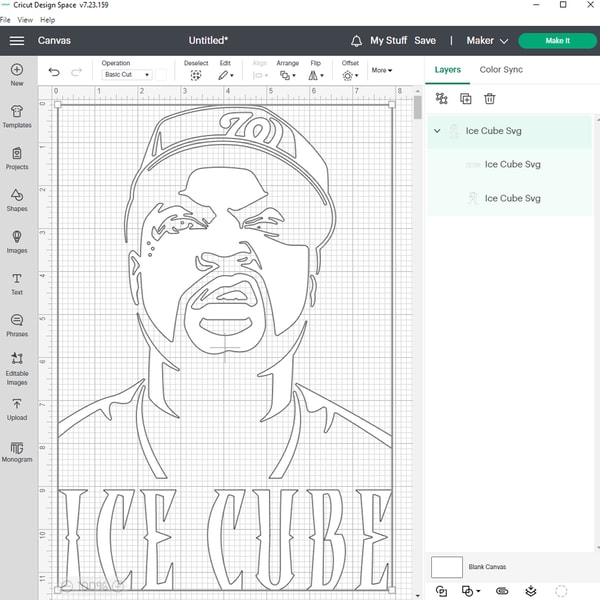Click the Undo arrow

pyautogui.click(x=54, y=72)
